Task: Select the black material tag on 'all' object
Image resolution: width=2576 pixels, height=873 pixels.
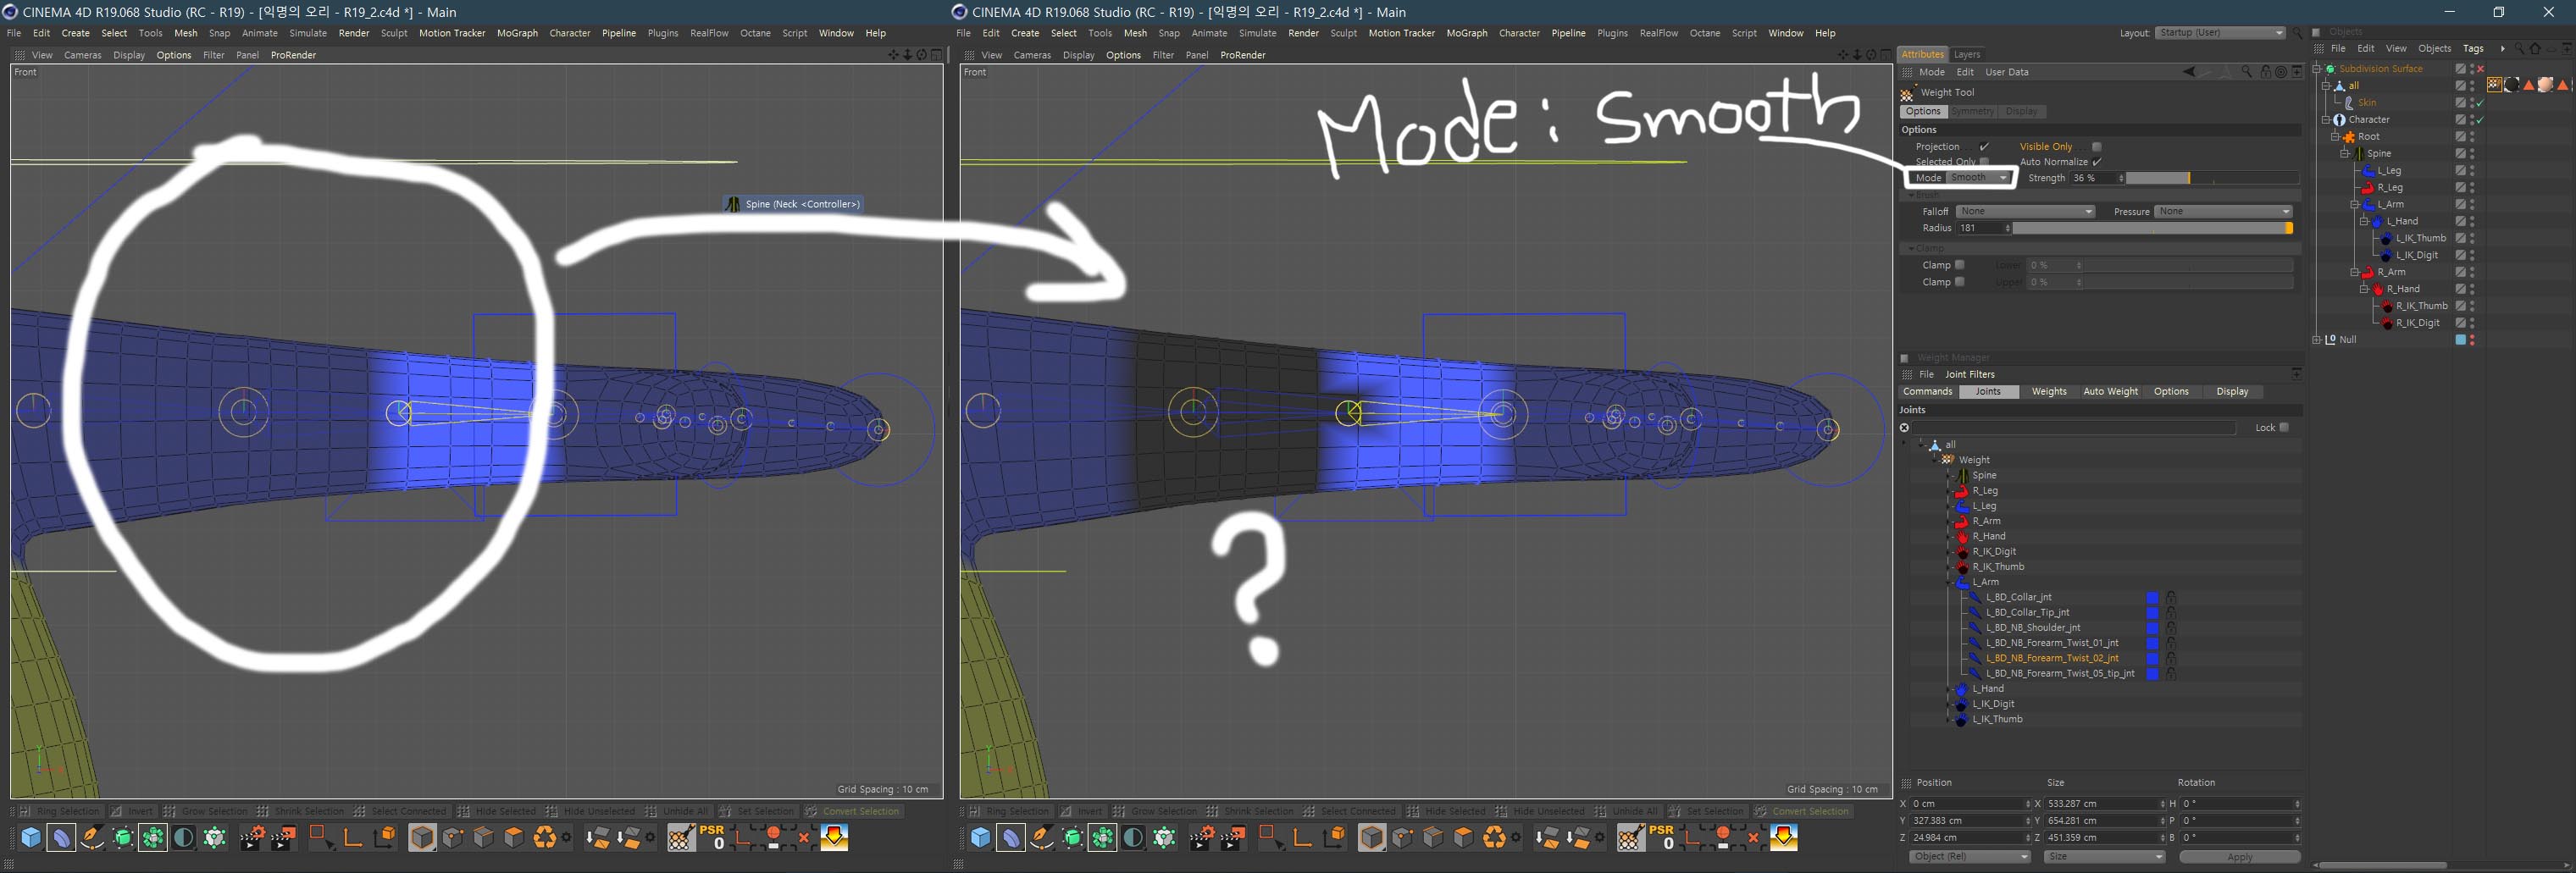Action: [x=2512, y=85]
